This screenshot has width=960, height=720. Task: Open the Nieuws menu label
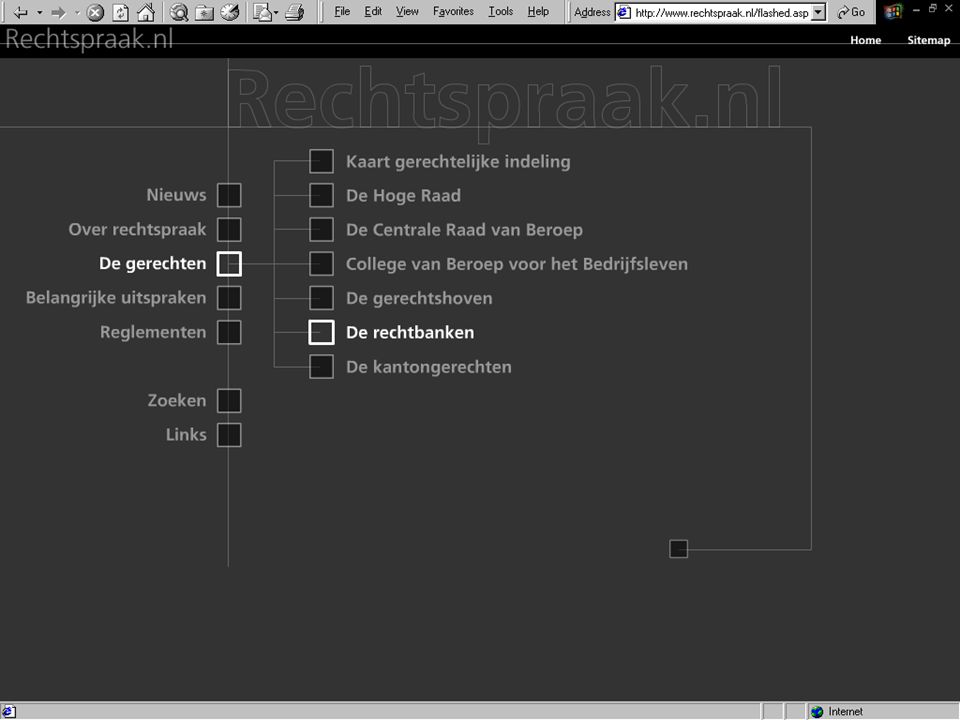(x=176, y=195)
